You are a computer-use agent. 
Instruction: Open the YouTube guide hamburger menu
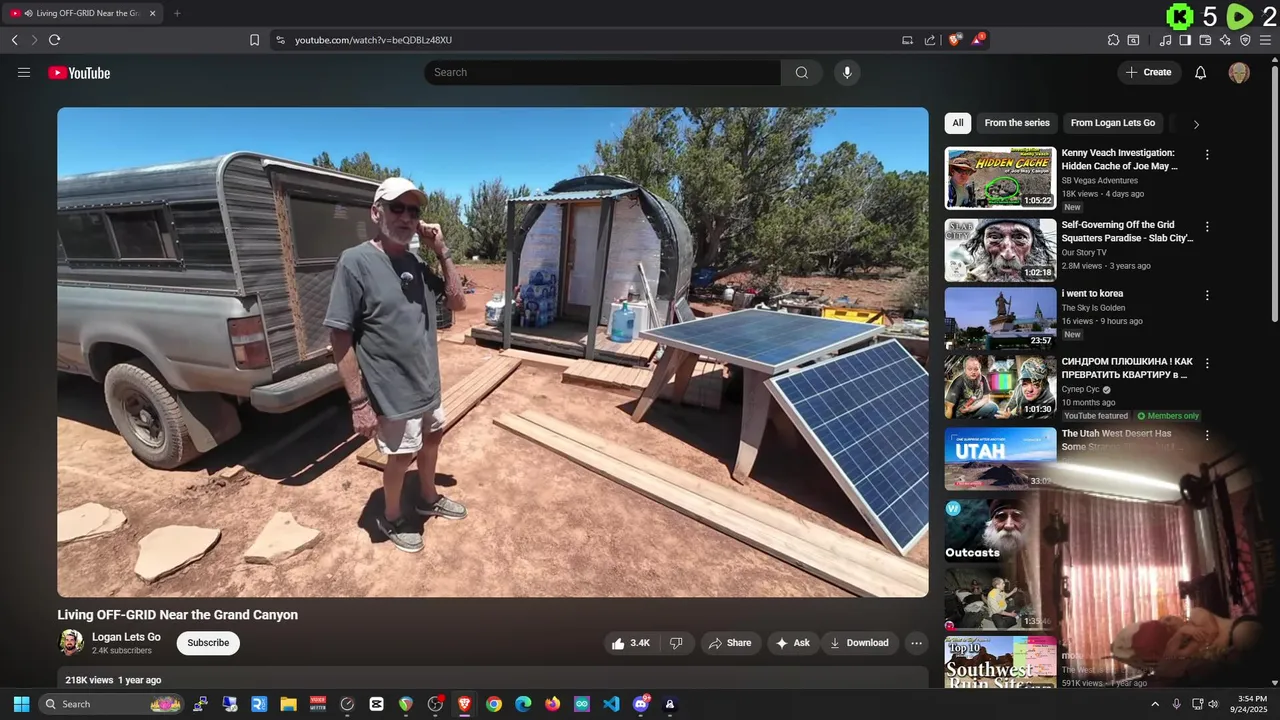[24, 72]
